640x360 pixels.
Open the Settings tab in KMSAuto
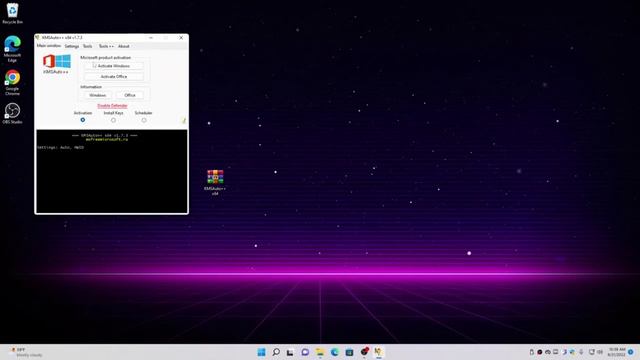pos(71,46)
